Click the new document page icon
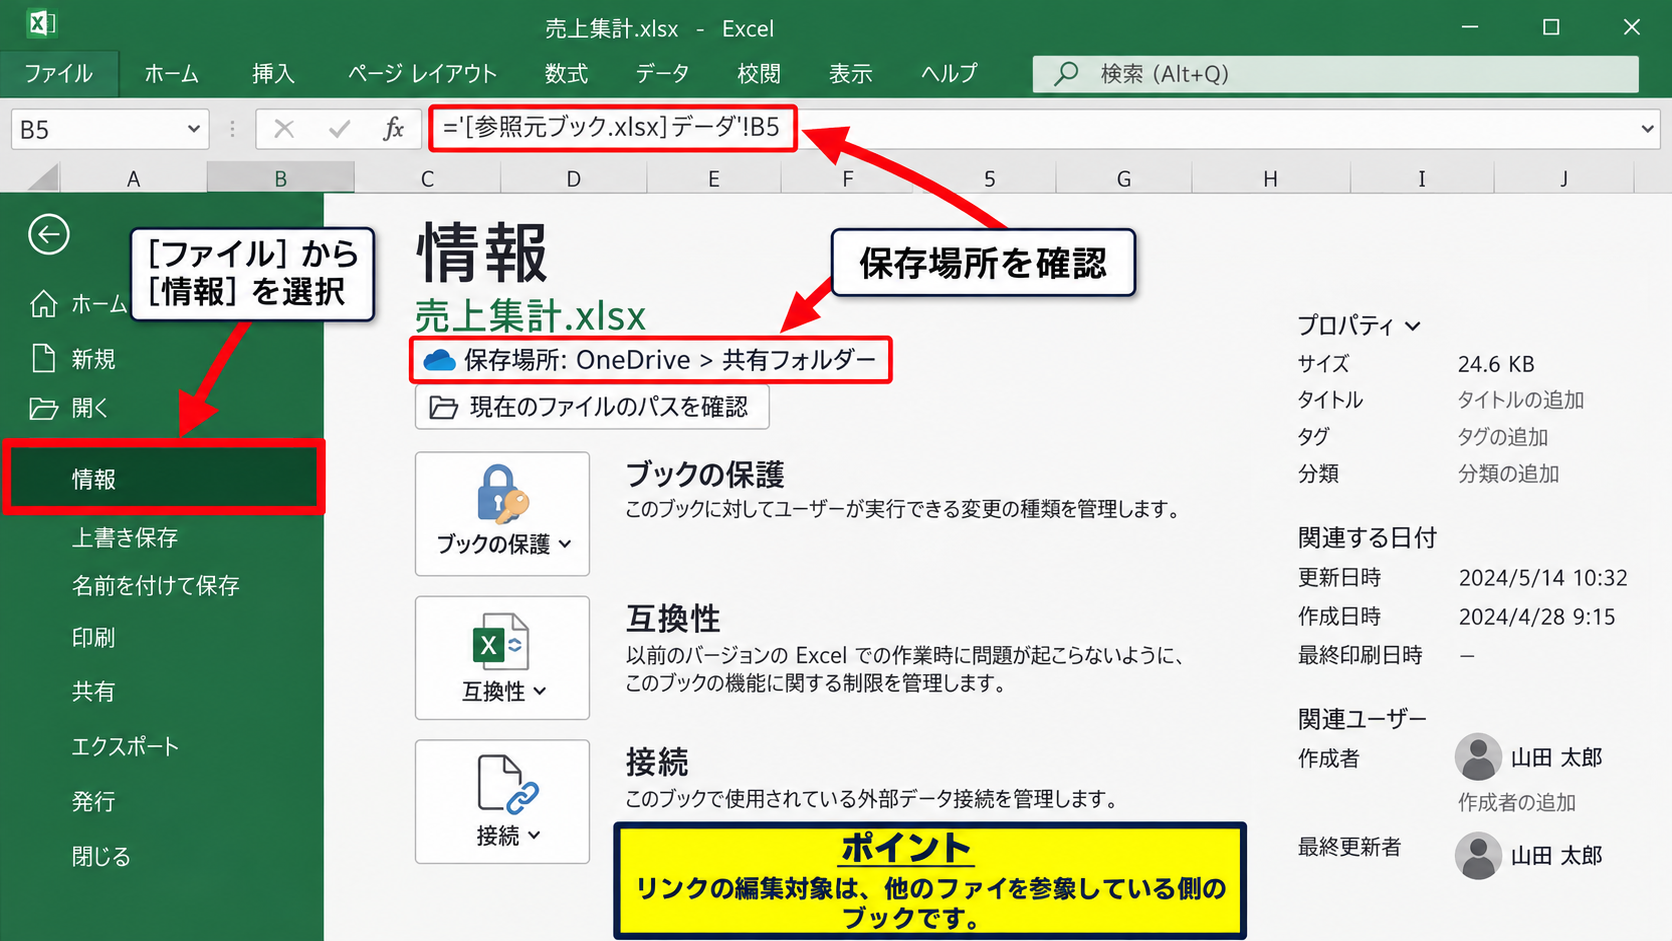 (43, 358)
